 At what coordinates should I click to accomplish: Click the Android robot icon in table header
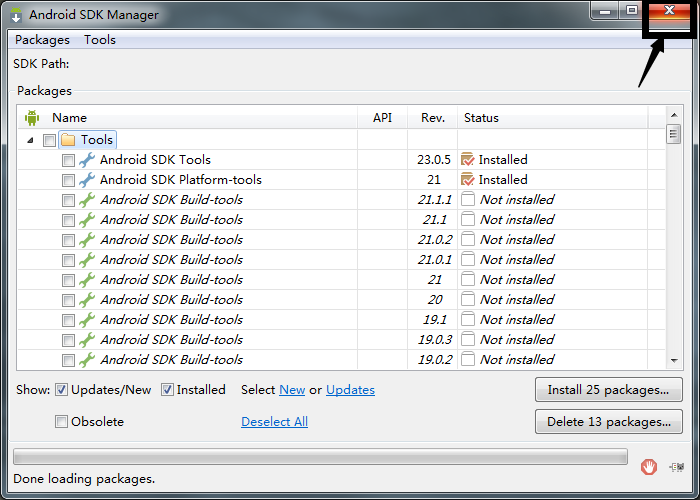(x=32, y=118)
